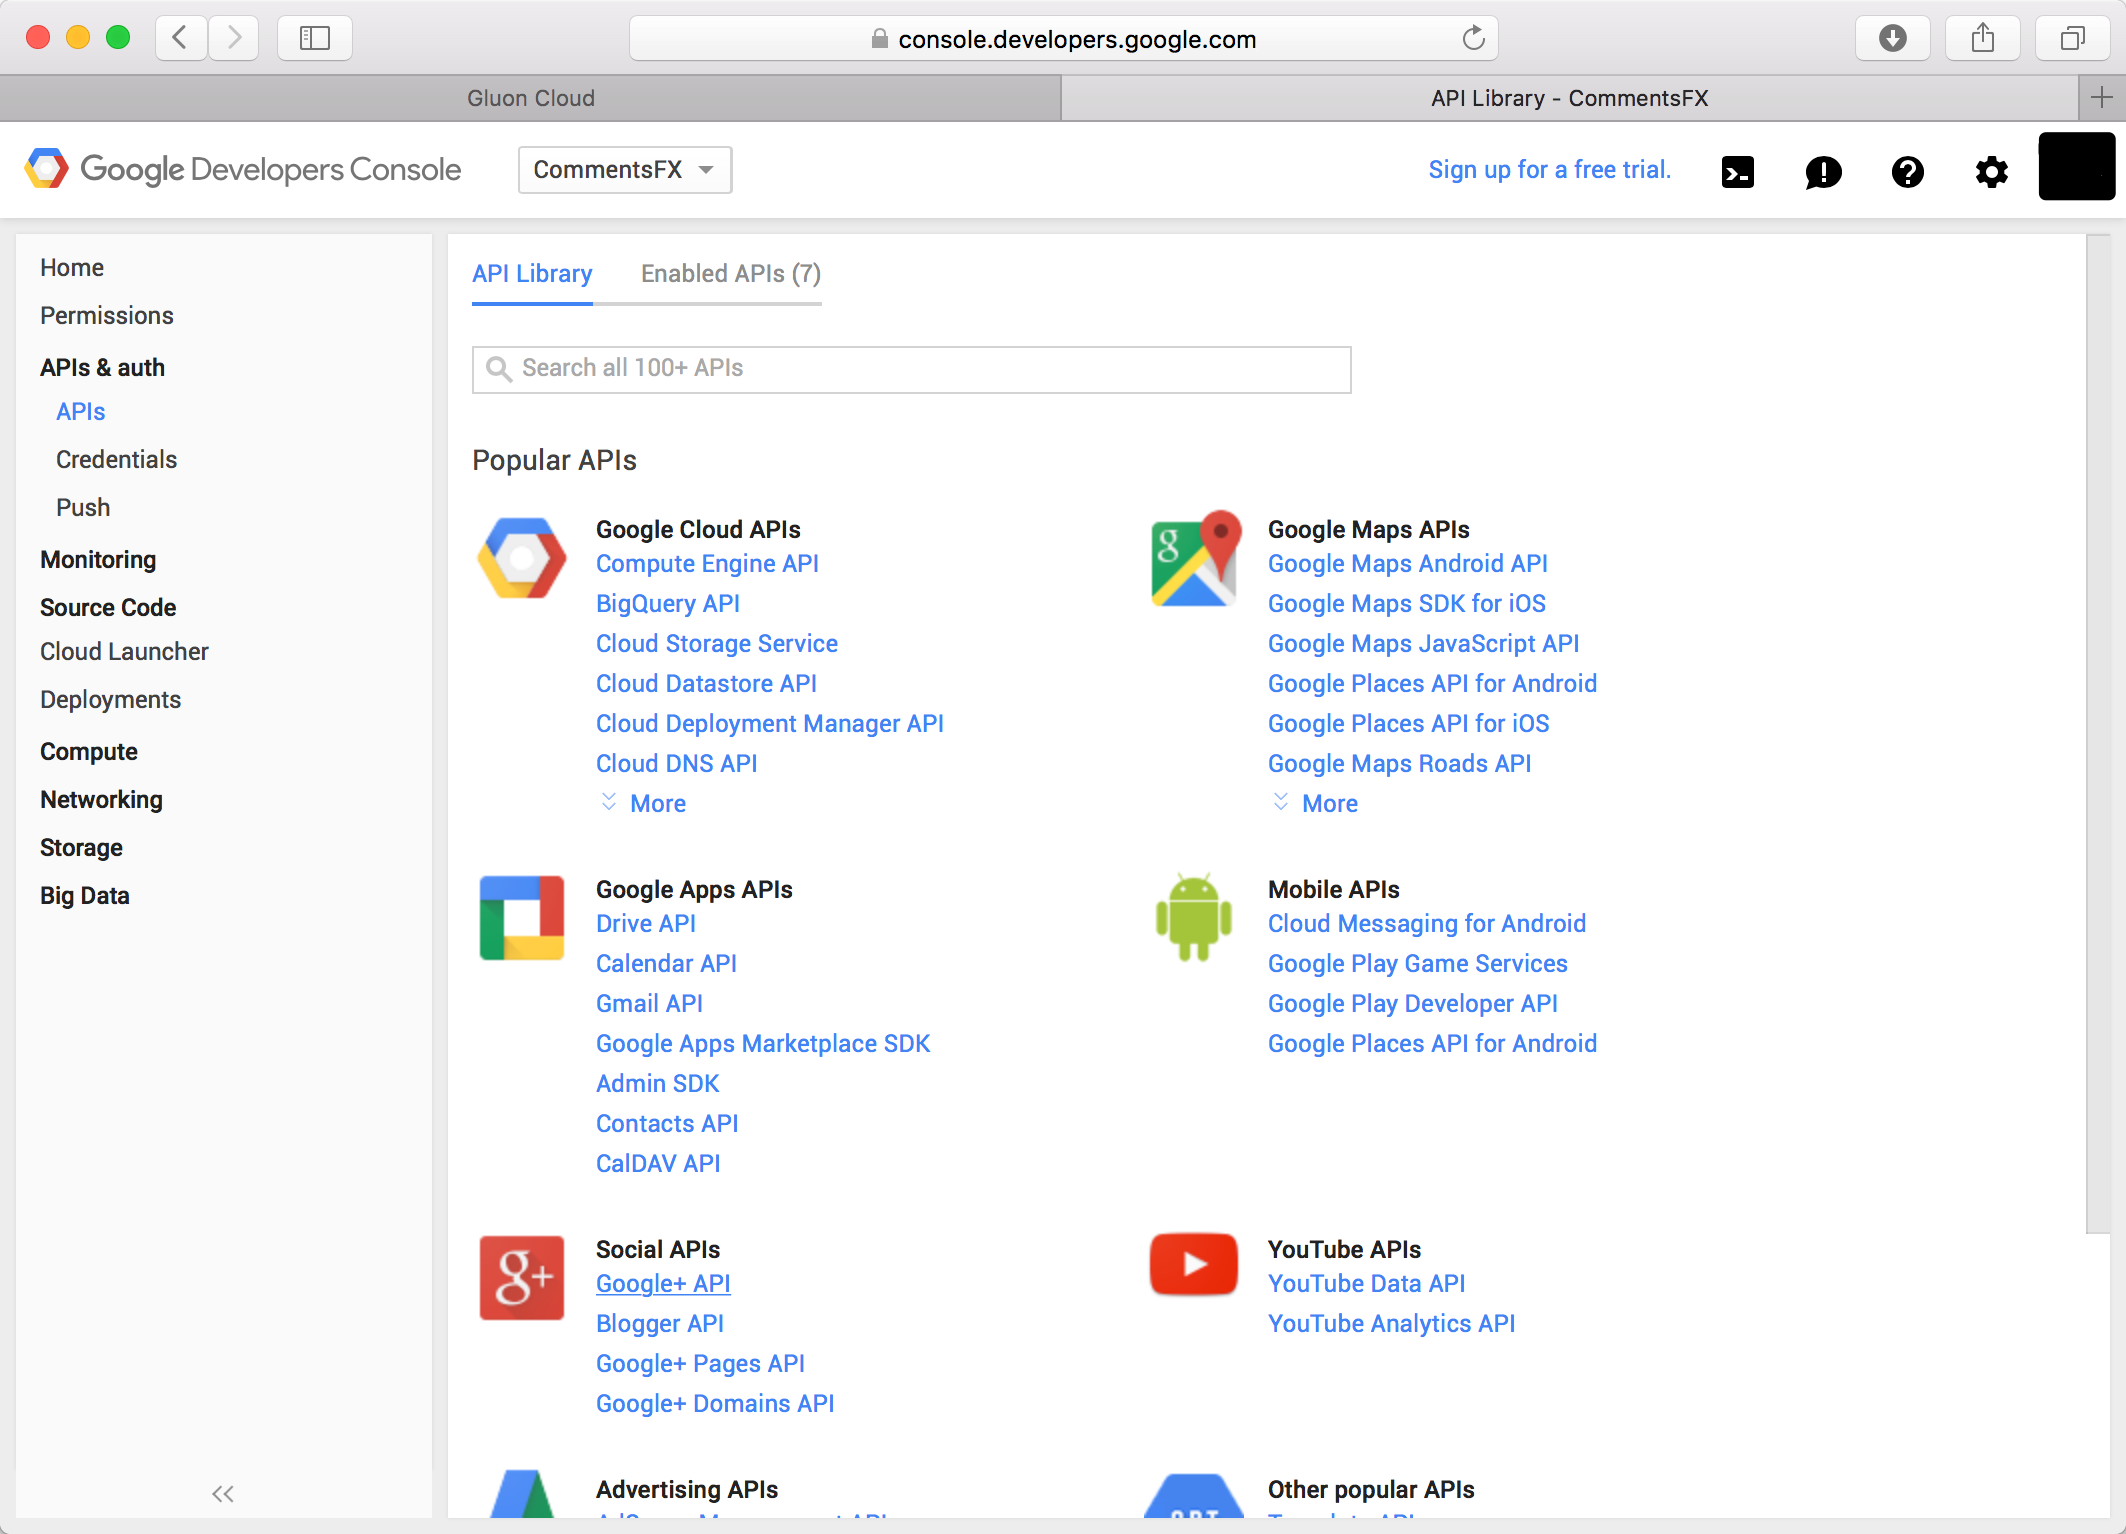Open Deployments in the sidebar
This screenshot has width=2126, height=1534.
[110, 699]
